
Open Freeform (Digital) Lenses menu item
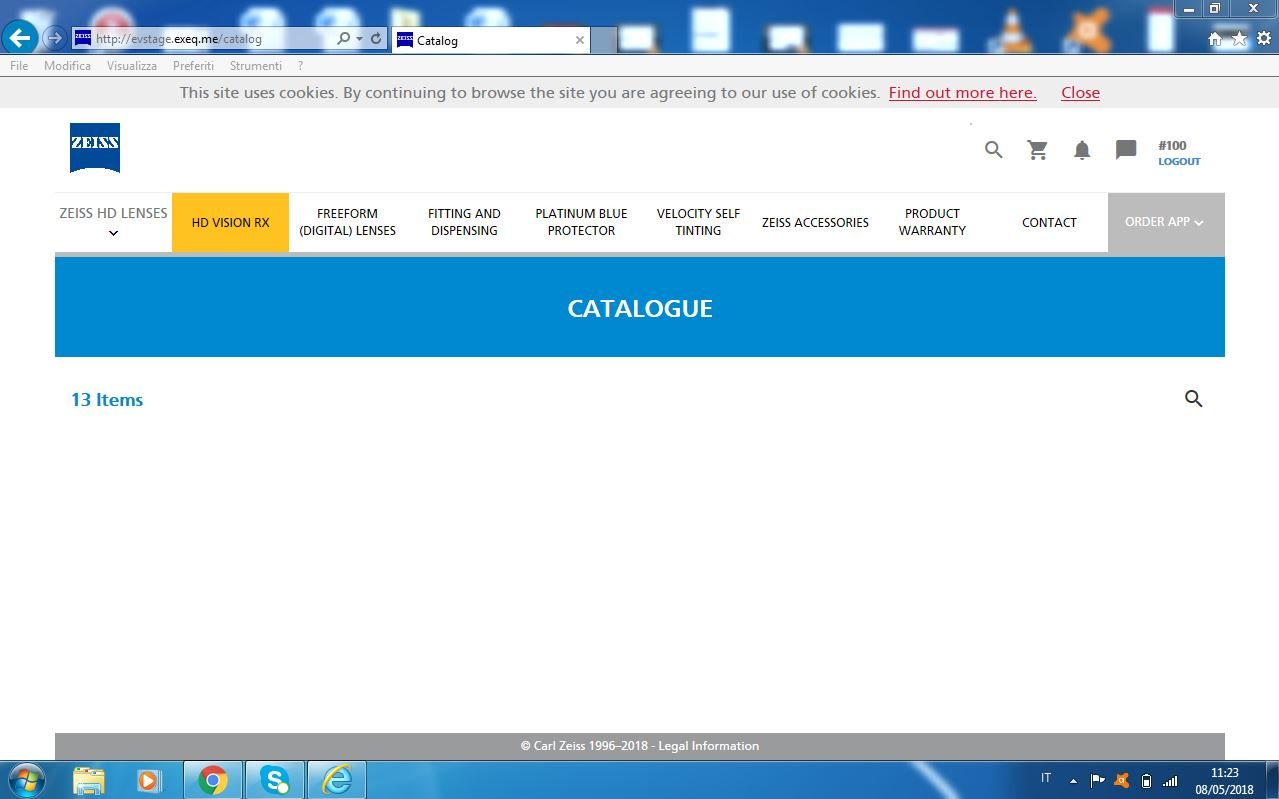pyautogui.click(x=347, y=222)
